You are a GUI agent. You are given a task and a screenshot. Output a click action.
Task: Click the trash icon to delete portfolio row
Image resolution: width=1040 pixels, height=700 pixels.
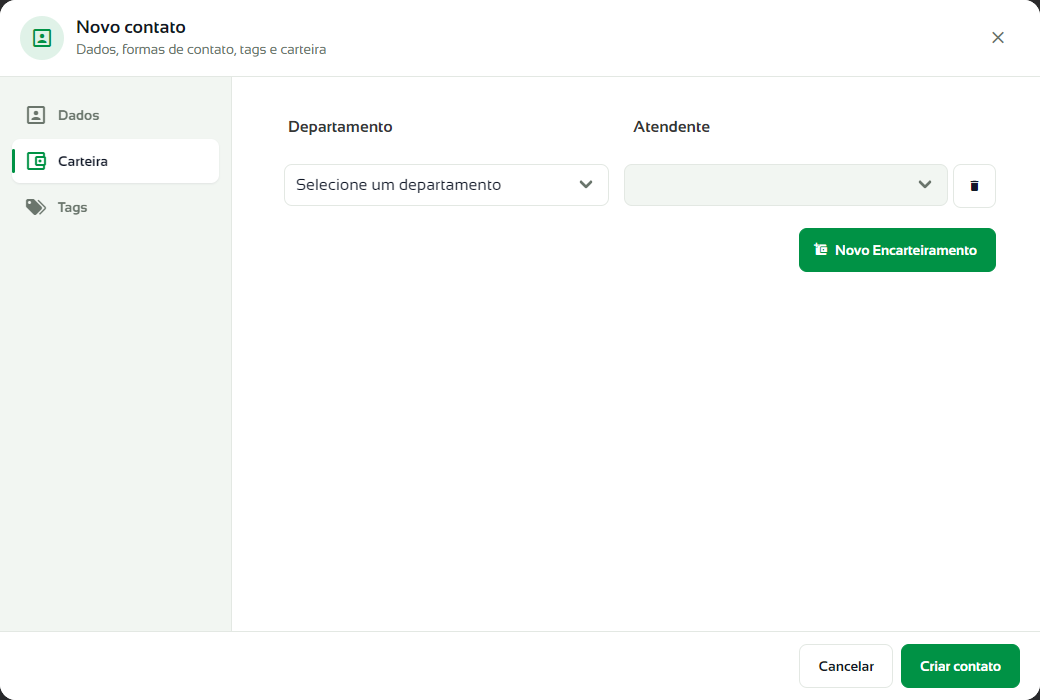(974, 186)
